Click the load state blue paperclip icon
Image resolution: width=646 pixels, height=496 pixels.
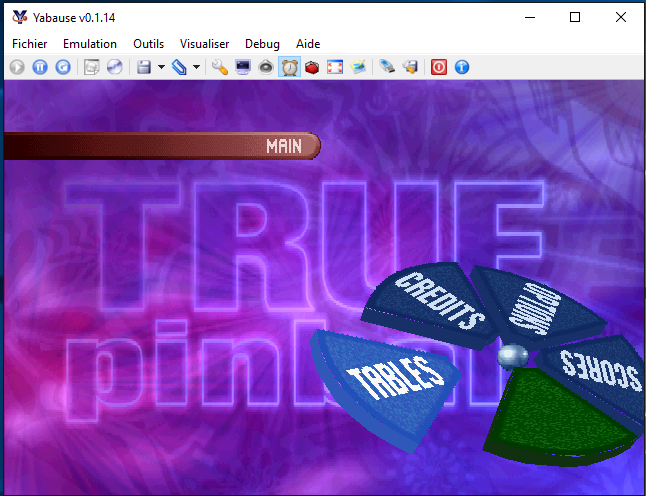(x=179, y=67)
